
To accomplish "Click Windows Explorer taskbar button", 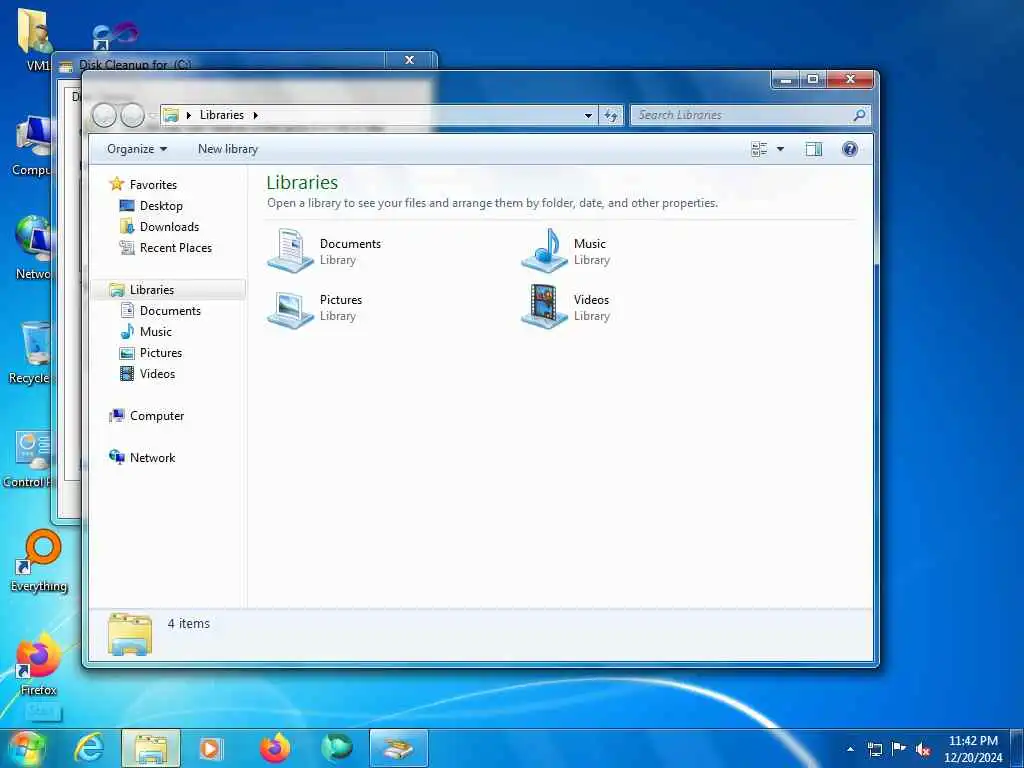I will coord(151,748).
